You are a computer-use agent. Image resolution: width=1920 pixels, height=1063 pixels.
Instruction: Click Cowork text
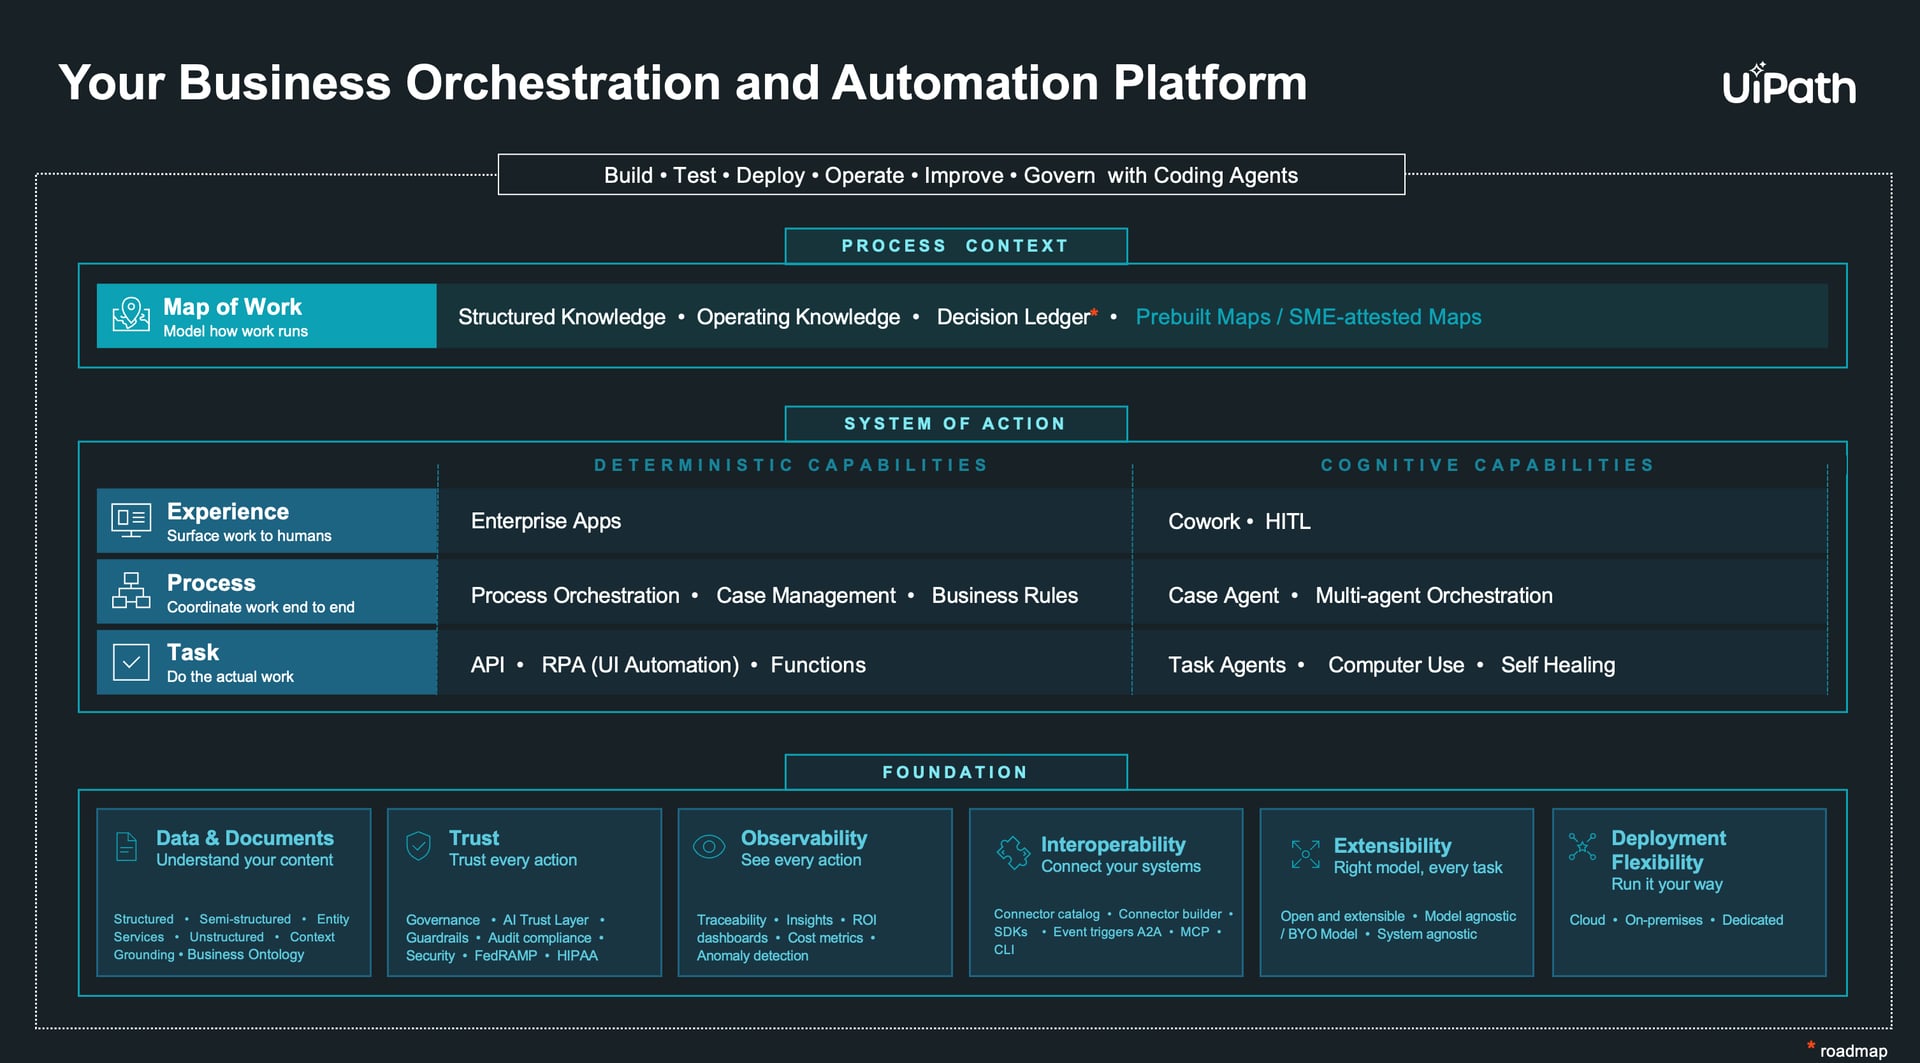click(1204, 521)
